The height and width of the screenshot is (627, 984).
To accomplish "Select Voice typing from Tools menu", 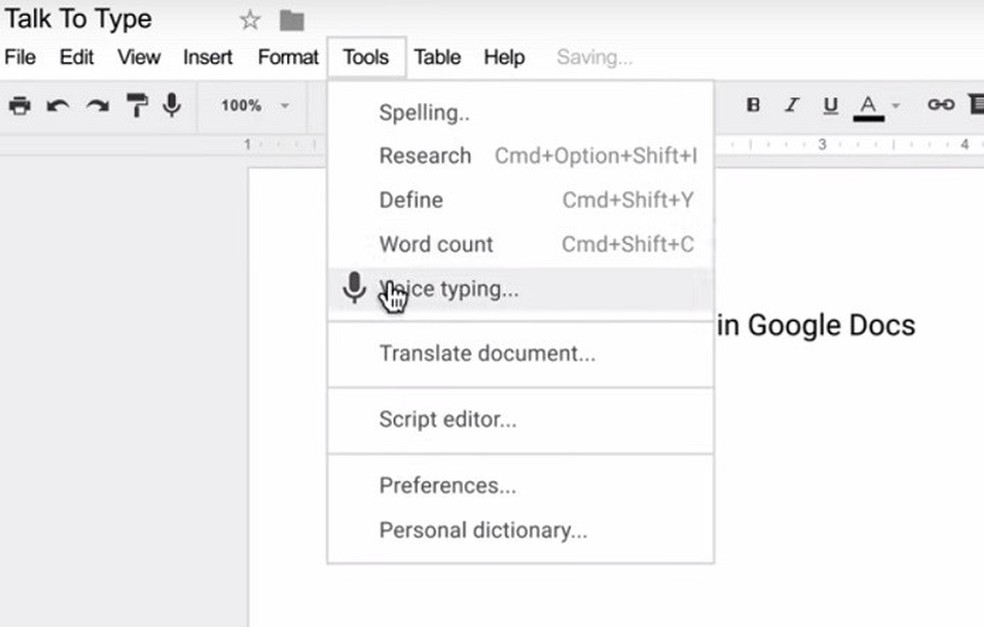I will tap(450, 290).
